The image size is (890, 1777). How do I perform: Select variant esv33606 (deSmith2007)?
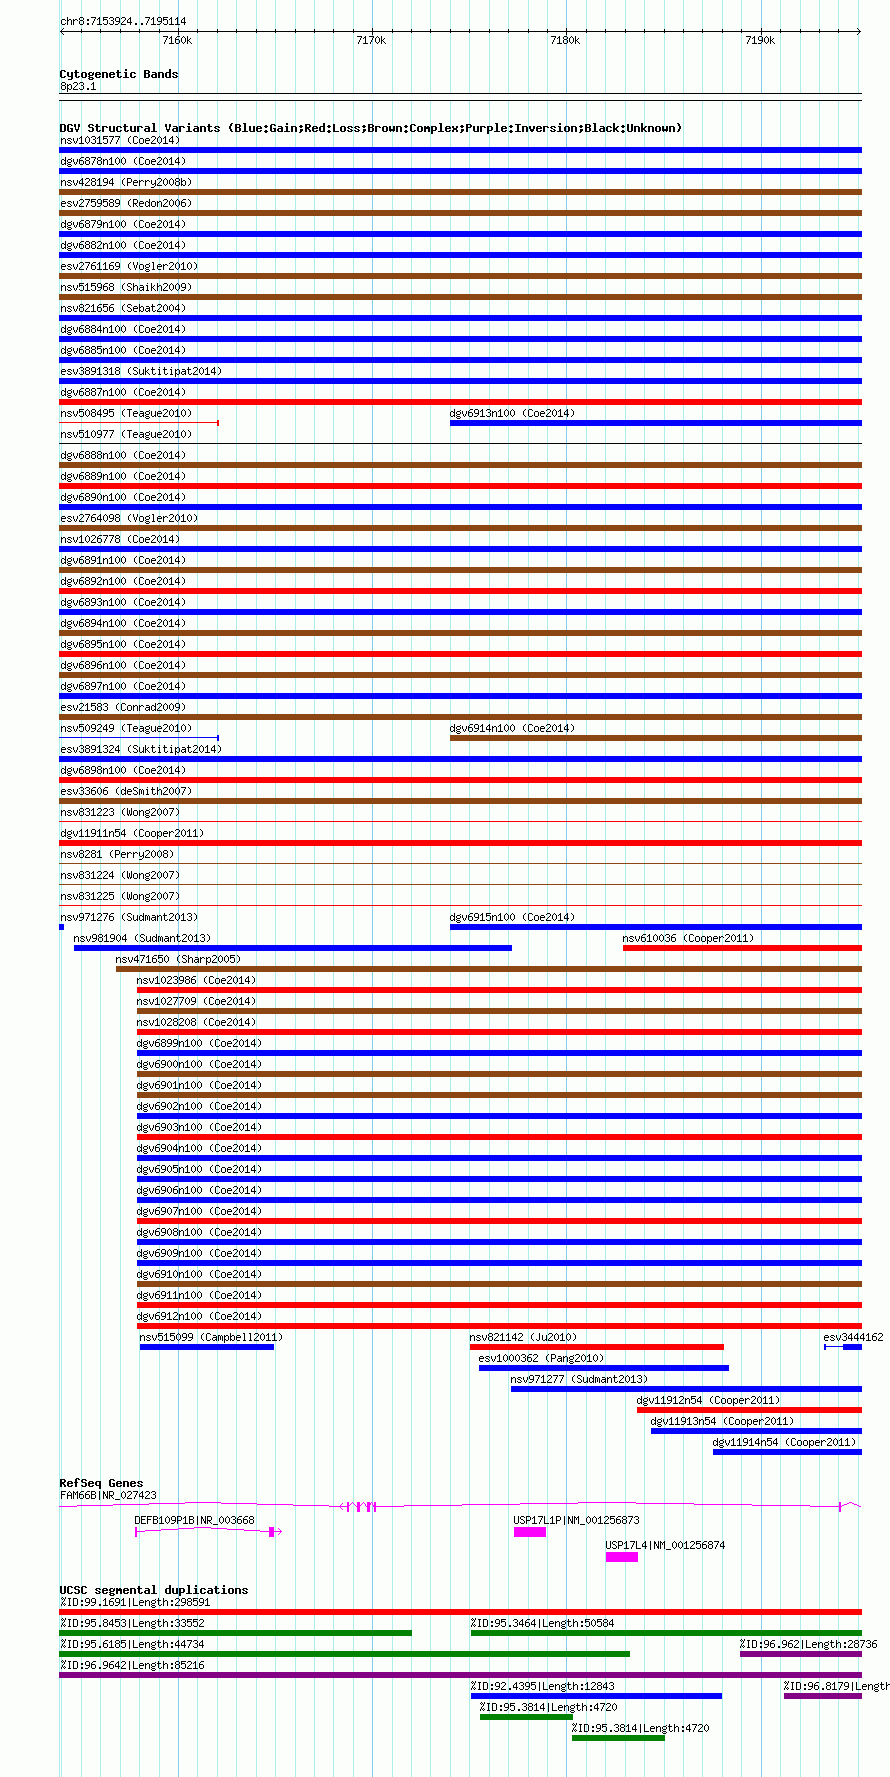click(x=461, y=801)
